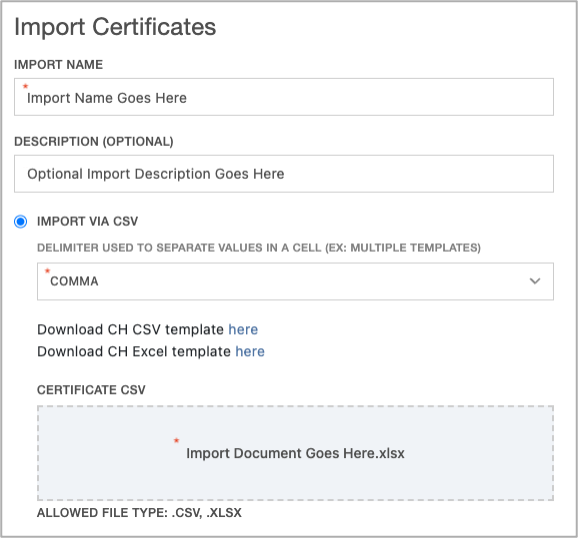
Task: Click into the Import Name field
Action: coord(283,97)
